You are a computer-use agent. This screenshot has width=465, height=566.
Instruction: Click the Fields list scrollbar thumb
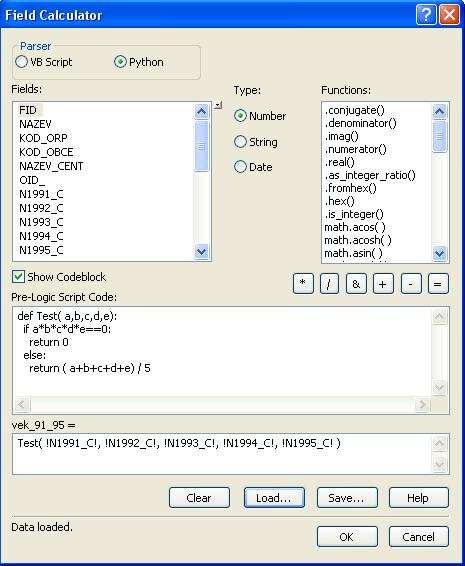pyautogui.click(x=201, y=146)
